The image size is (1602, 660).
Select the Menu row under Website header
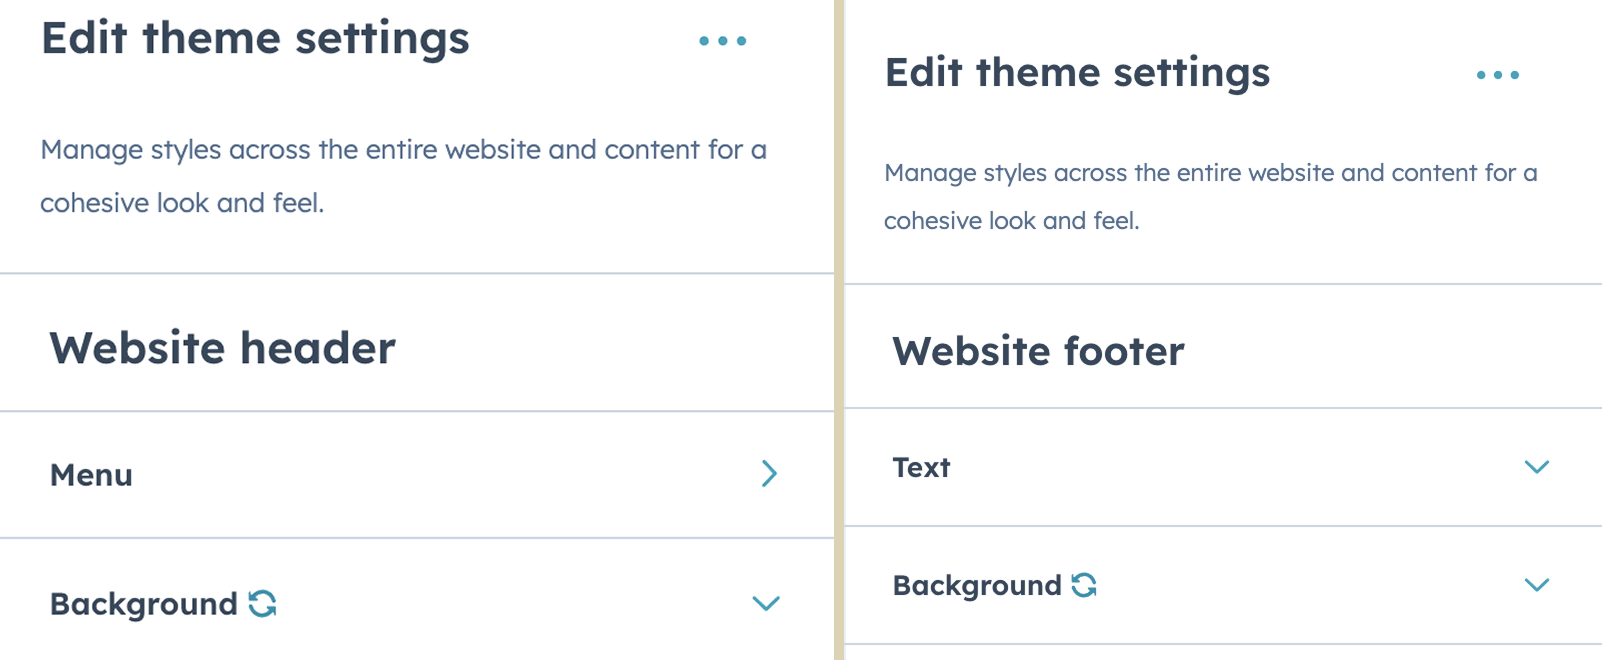coord(417,475)
